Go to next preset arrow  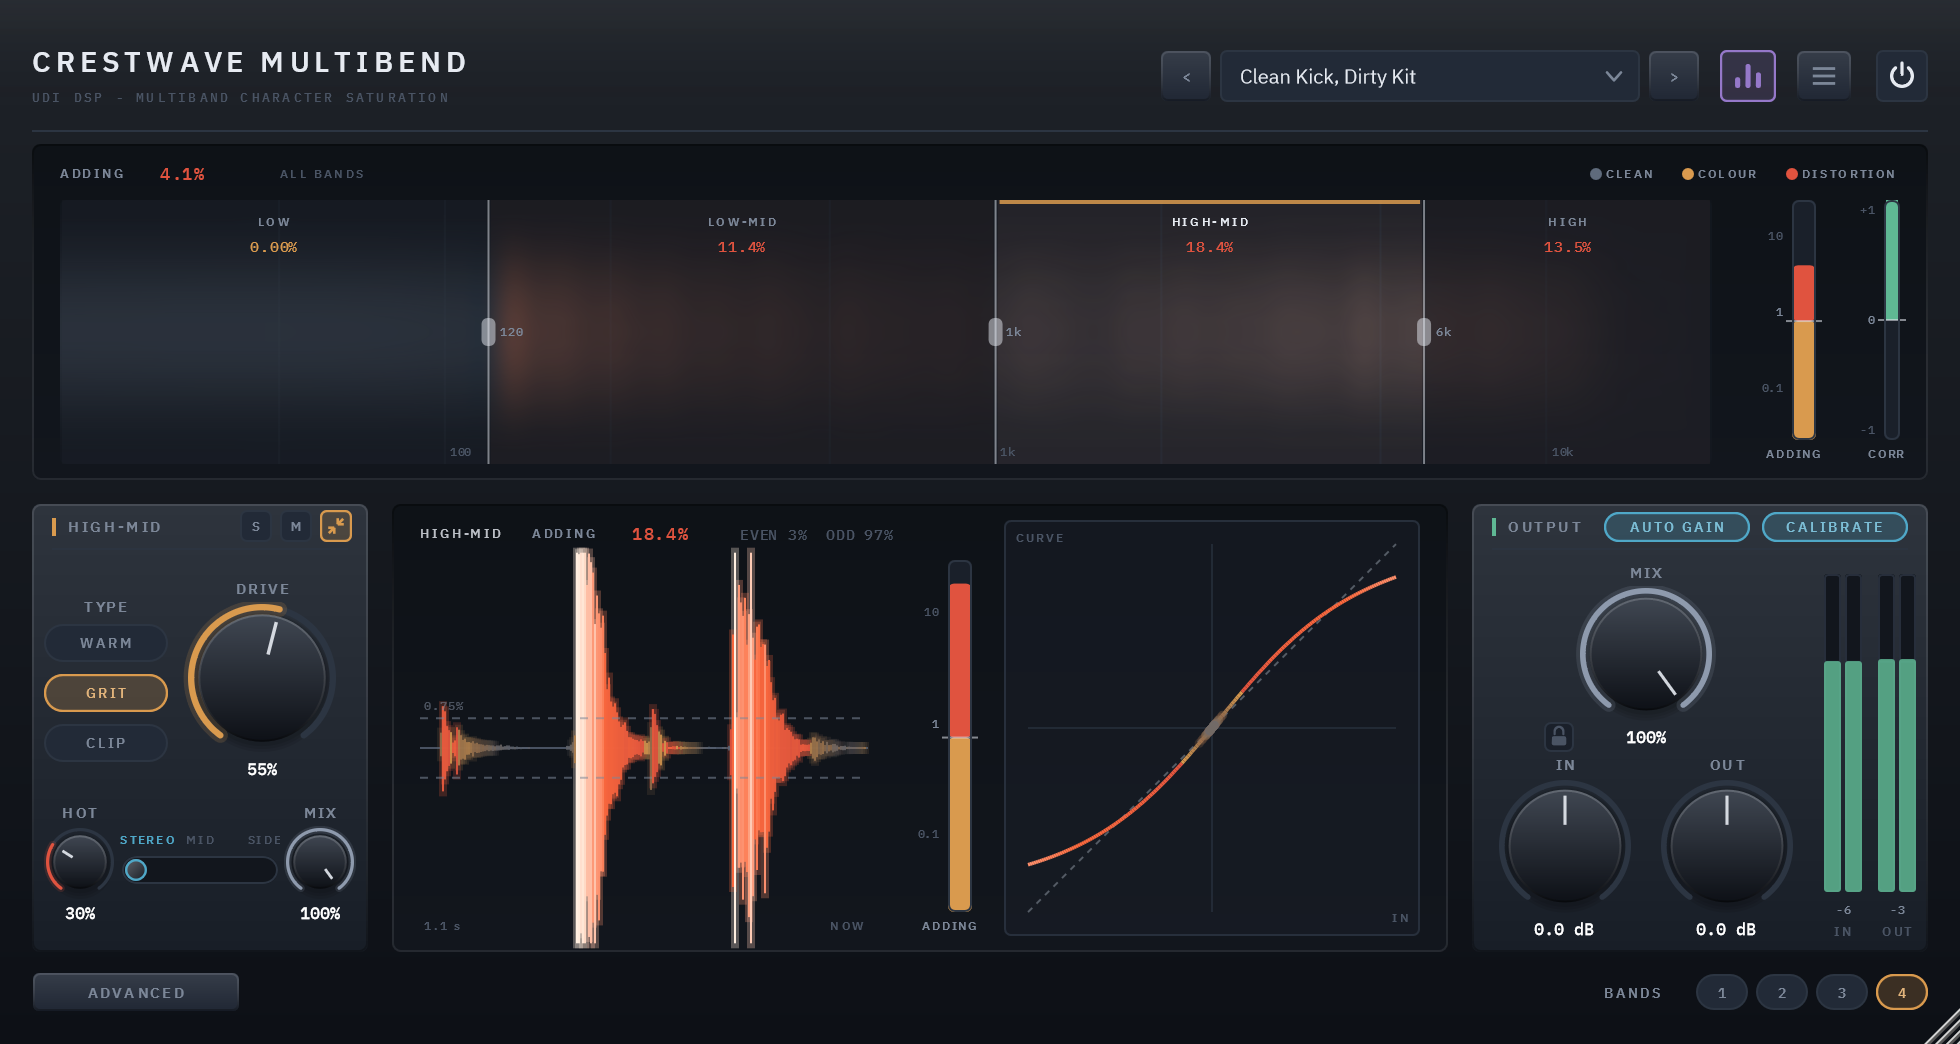(1674, 76)
